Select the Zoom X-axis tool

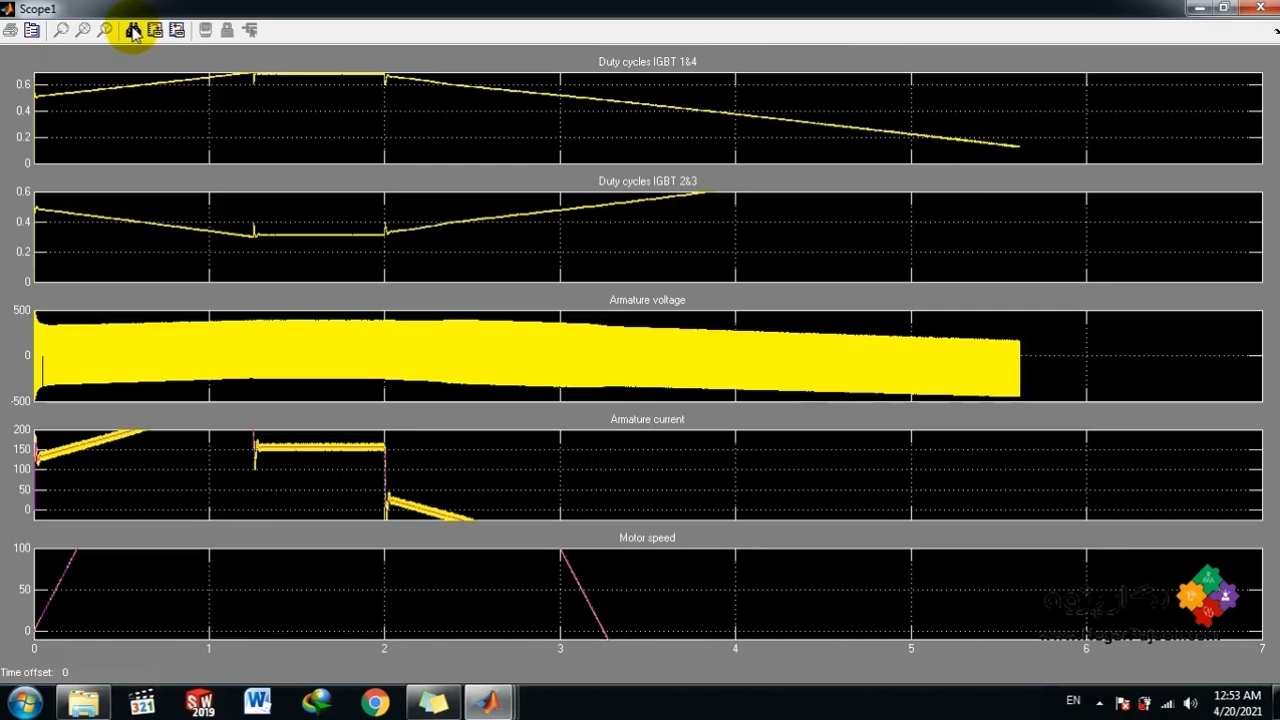[x=83, y=31]
